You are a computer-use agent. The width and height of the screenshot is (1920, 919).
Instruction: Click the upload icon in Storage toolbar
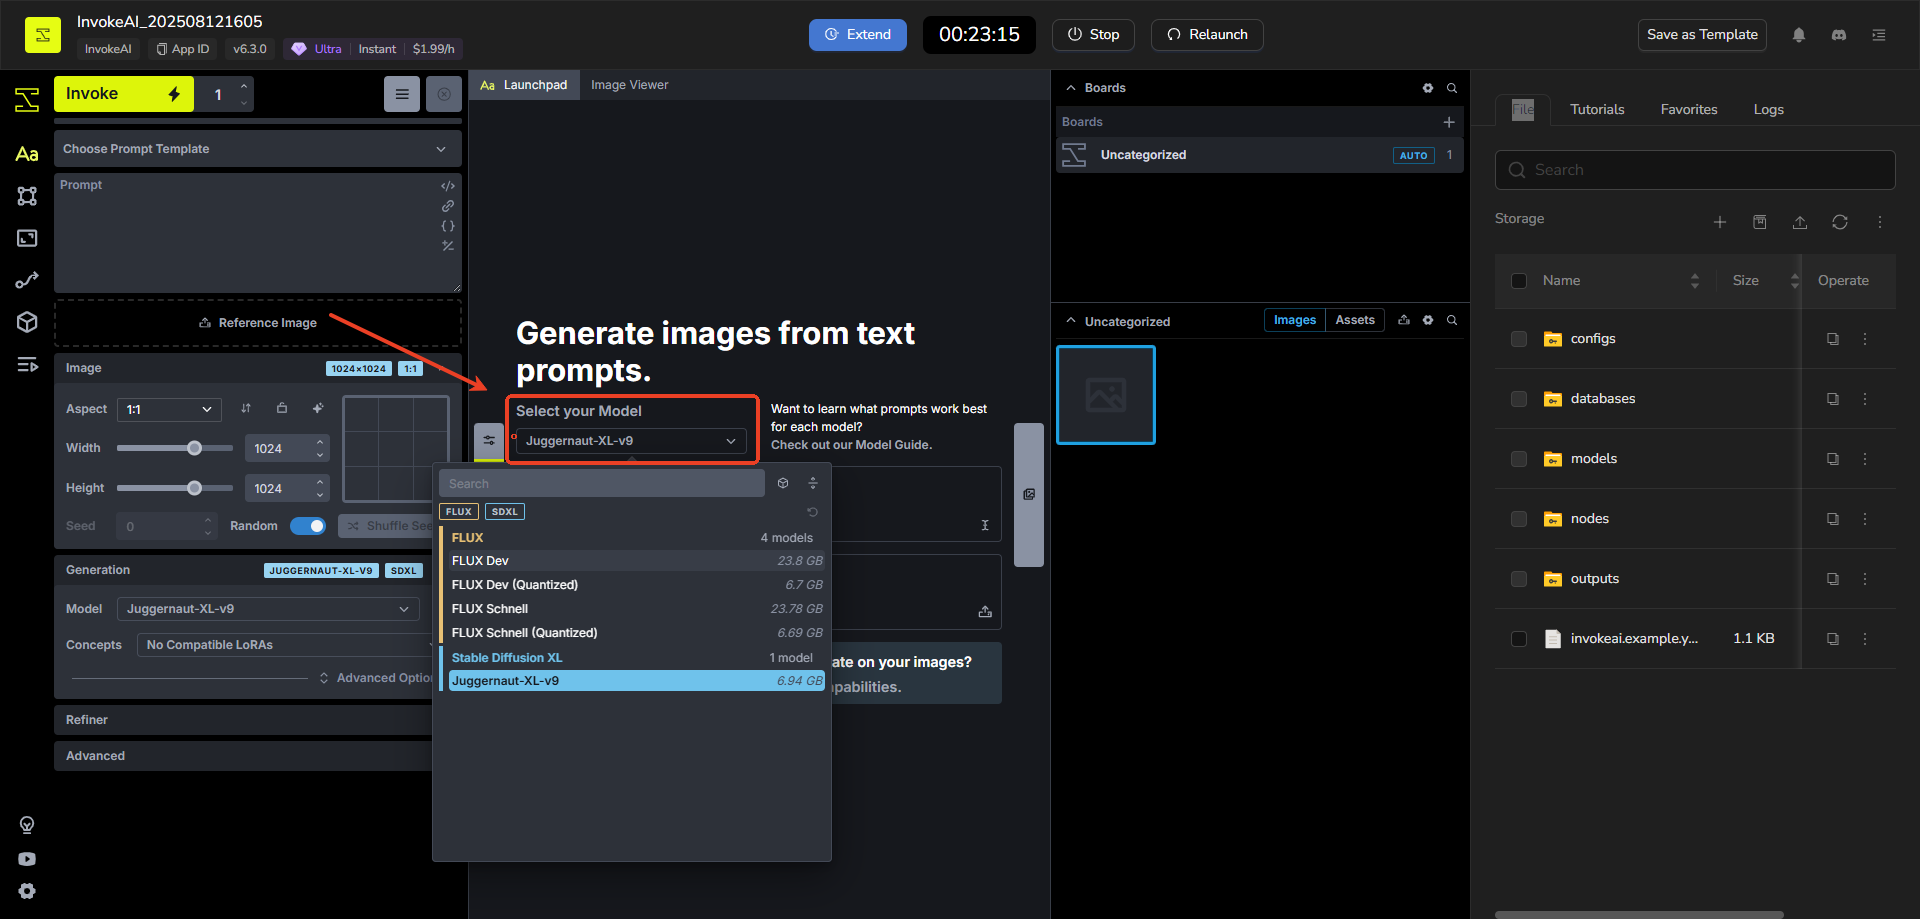(1800, 222)
